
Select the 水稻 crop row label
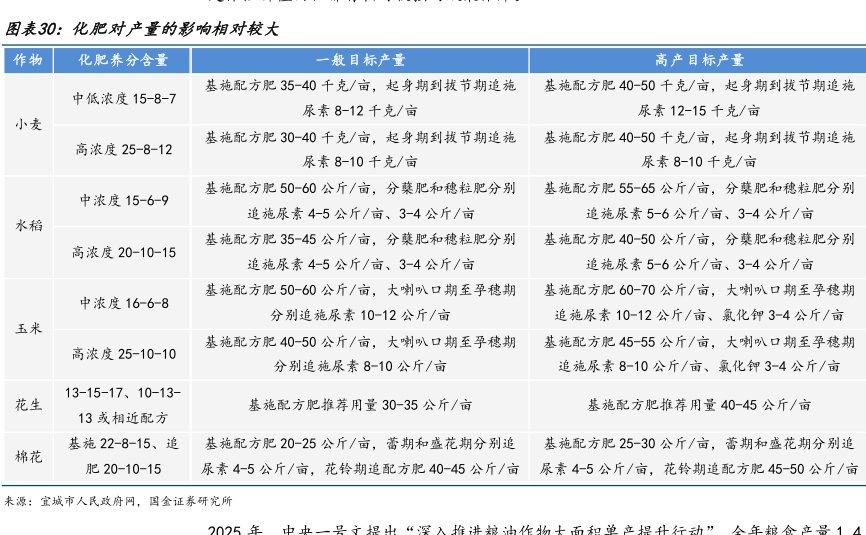point(28,226)
